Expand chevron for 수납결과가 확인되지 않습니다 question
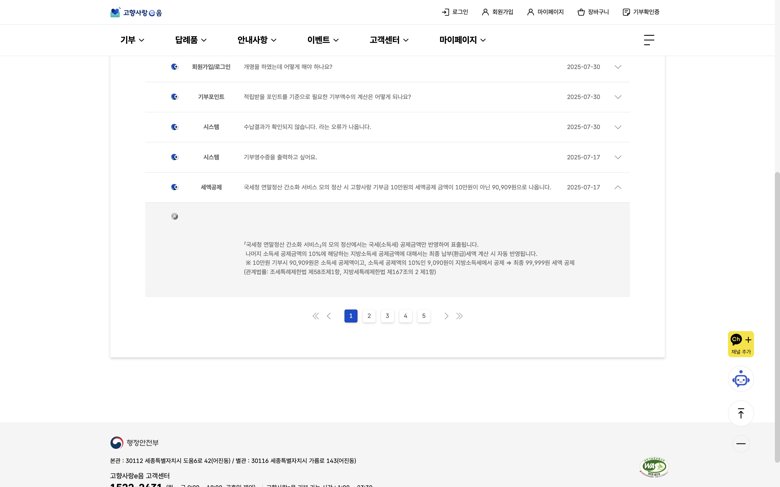 click(x=618, y=127)
